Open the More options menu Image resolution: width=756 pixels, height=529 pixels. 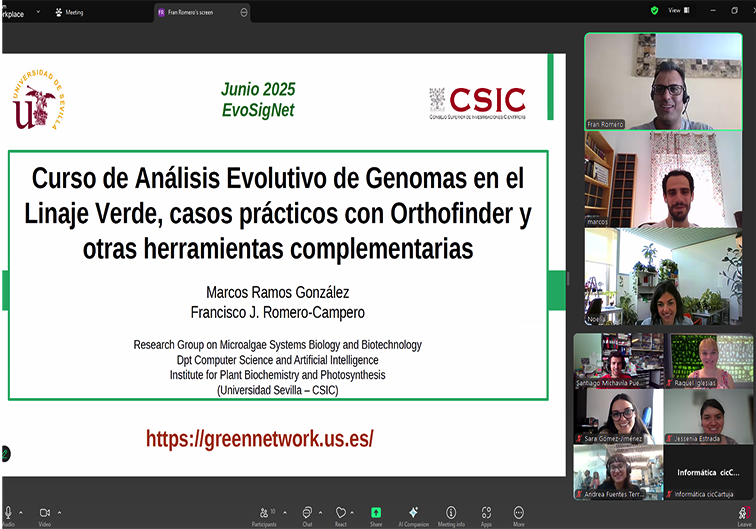(519, 512)
